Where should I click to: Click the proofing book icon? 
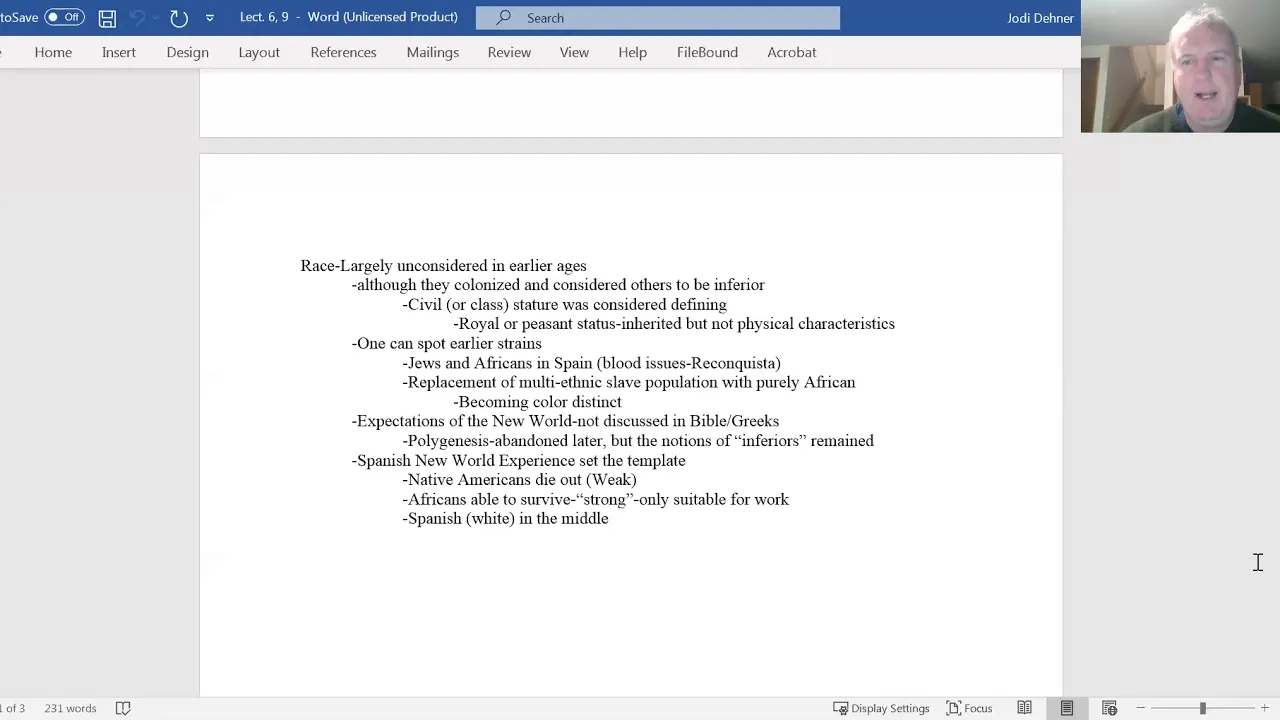point(123,708)
